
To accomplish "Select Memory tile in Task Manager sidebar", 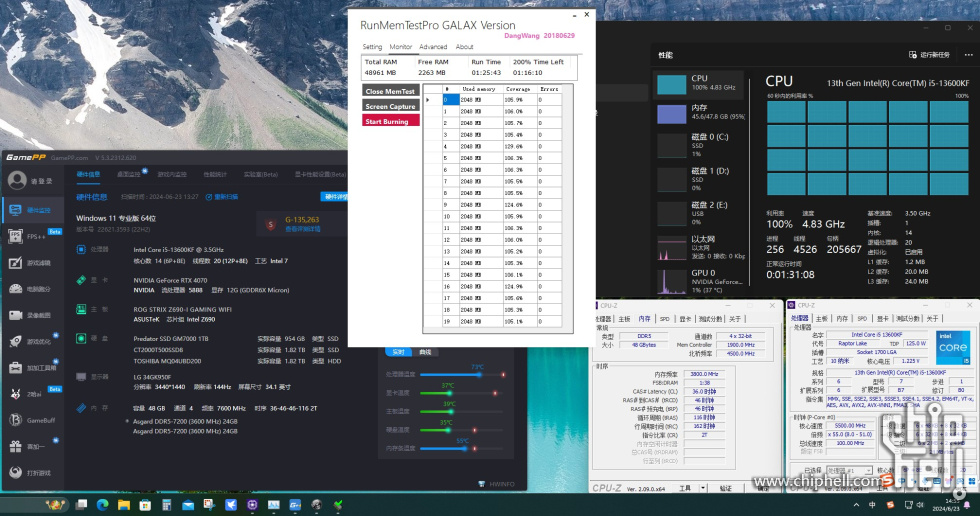I will coord(699,114).
